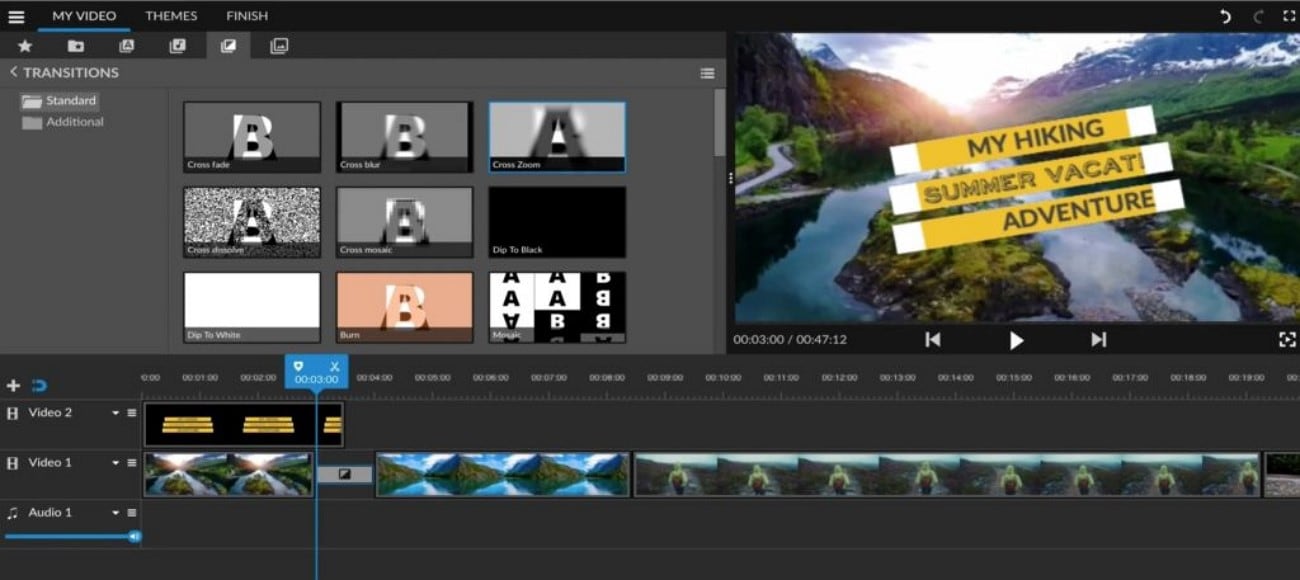The image size is (1300, 580).
Task: Select the Cross mosaic transition thumbnail
Action: pyautogui.click(x=404, y=222)
